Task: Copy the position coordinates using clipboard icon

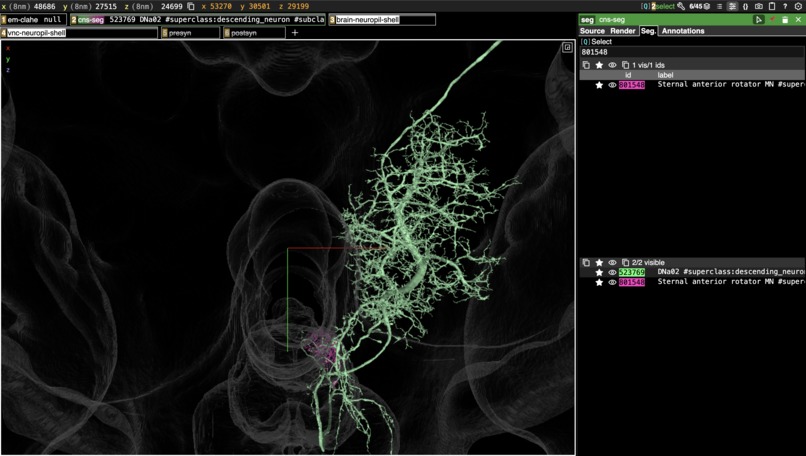Action: click(x=191, y=7)
